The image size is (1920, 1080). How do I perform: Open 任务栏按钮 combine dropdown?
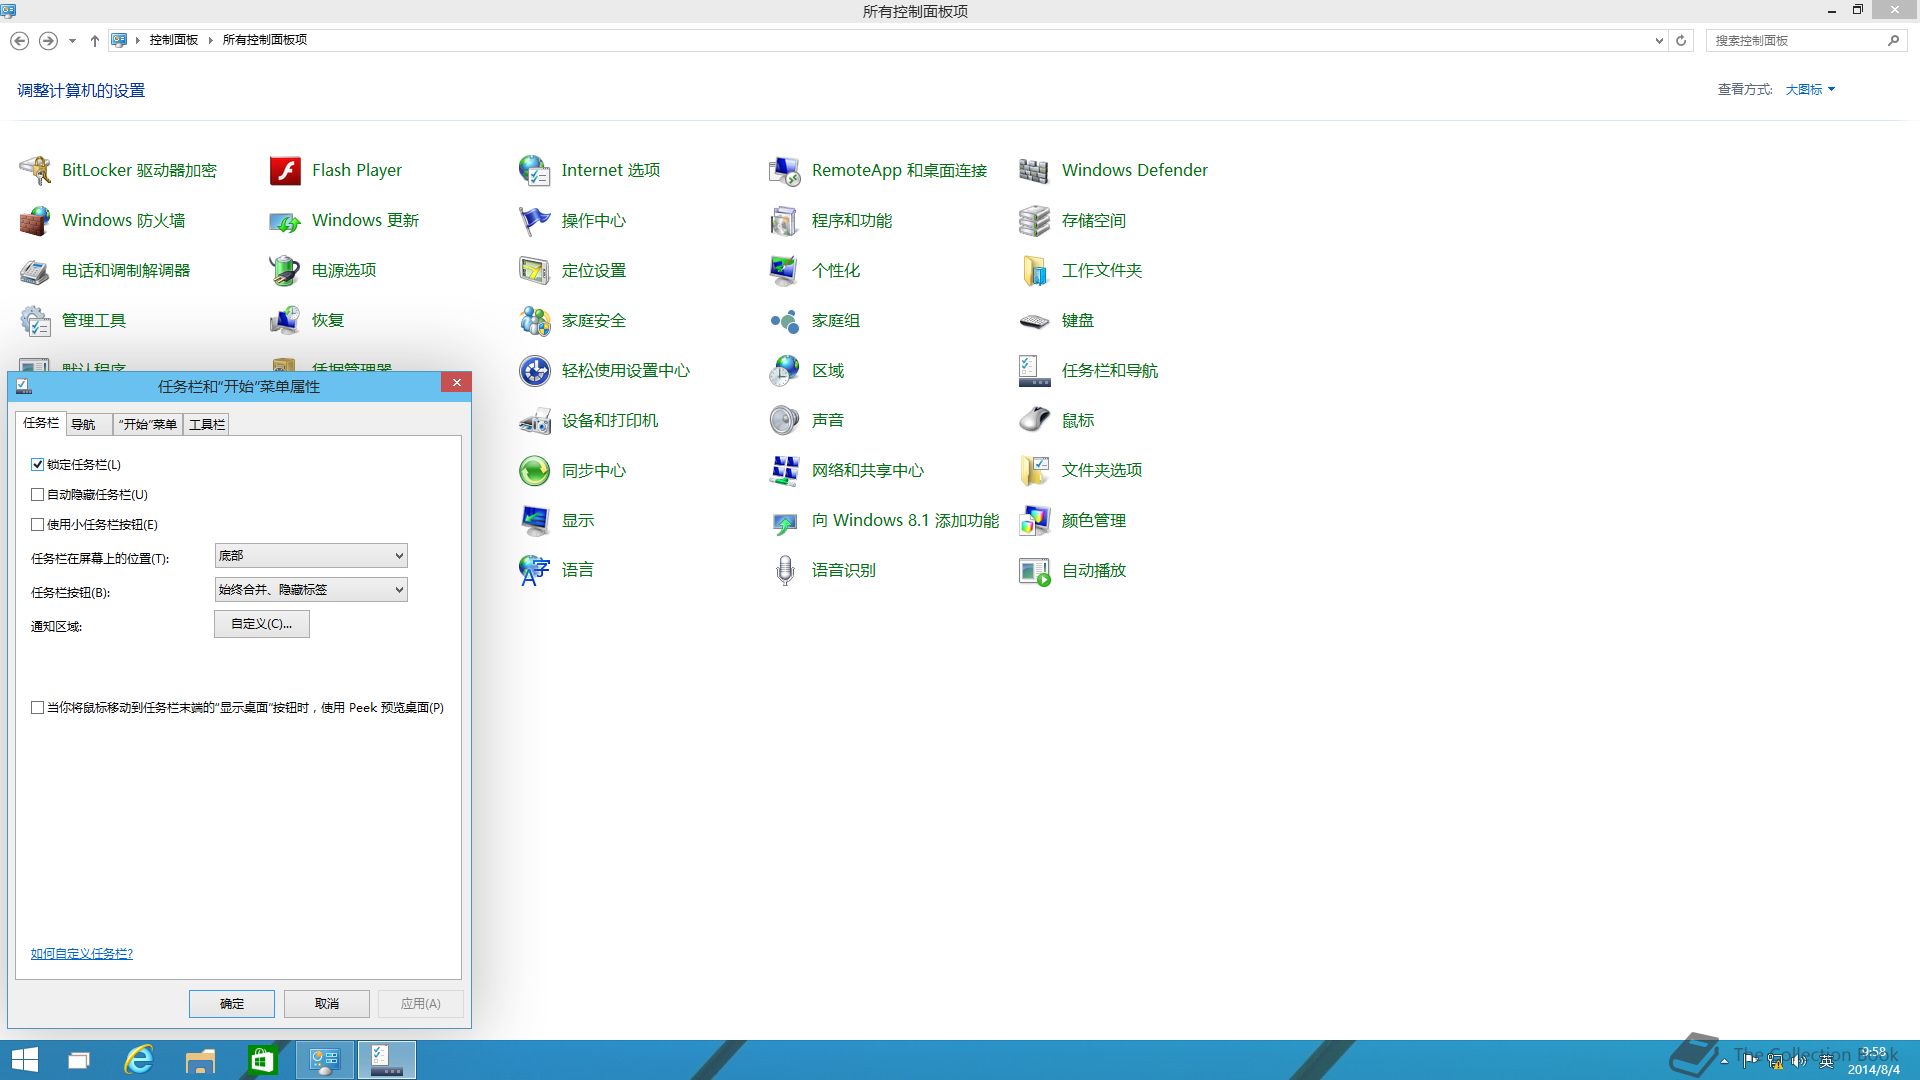point(311,590)
